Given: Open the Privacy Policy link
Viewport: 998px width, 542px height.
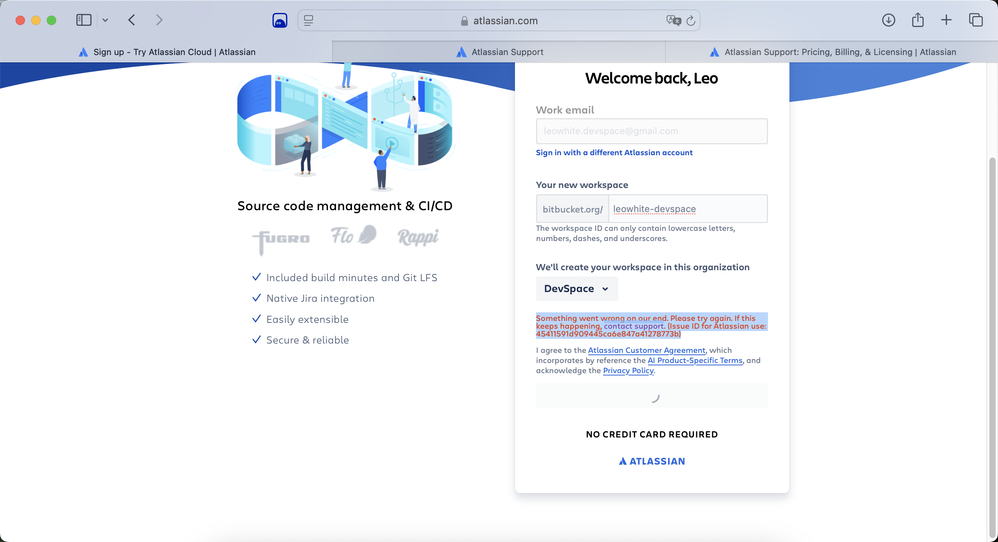Looking at the screenshot, I should (628, 371).
